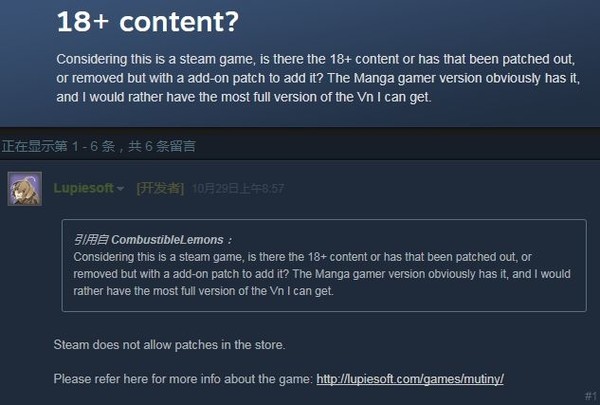600x405 pixels.
Task: Open the Lupiesoft username profile link
Action: (83, 188)
